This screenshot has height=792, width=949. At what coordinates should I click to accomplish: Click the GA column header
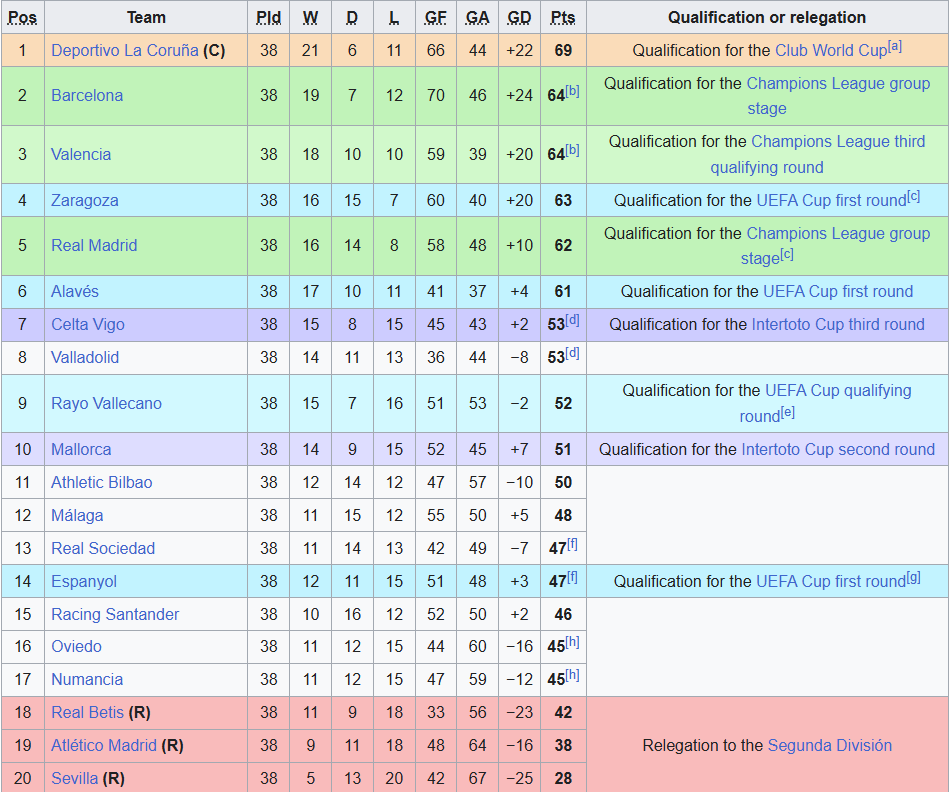478,18
